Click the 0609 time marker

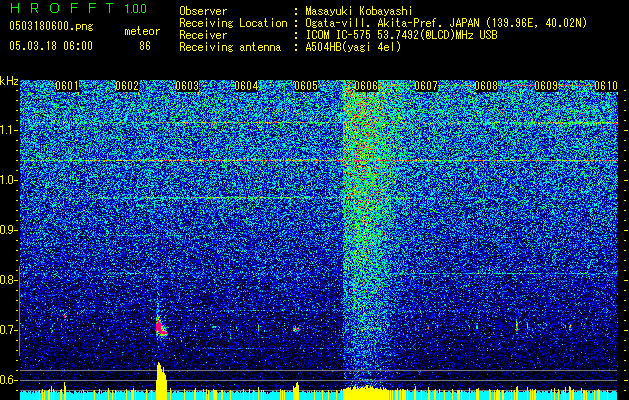(546, 86)
